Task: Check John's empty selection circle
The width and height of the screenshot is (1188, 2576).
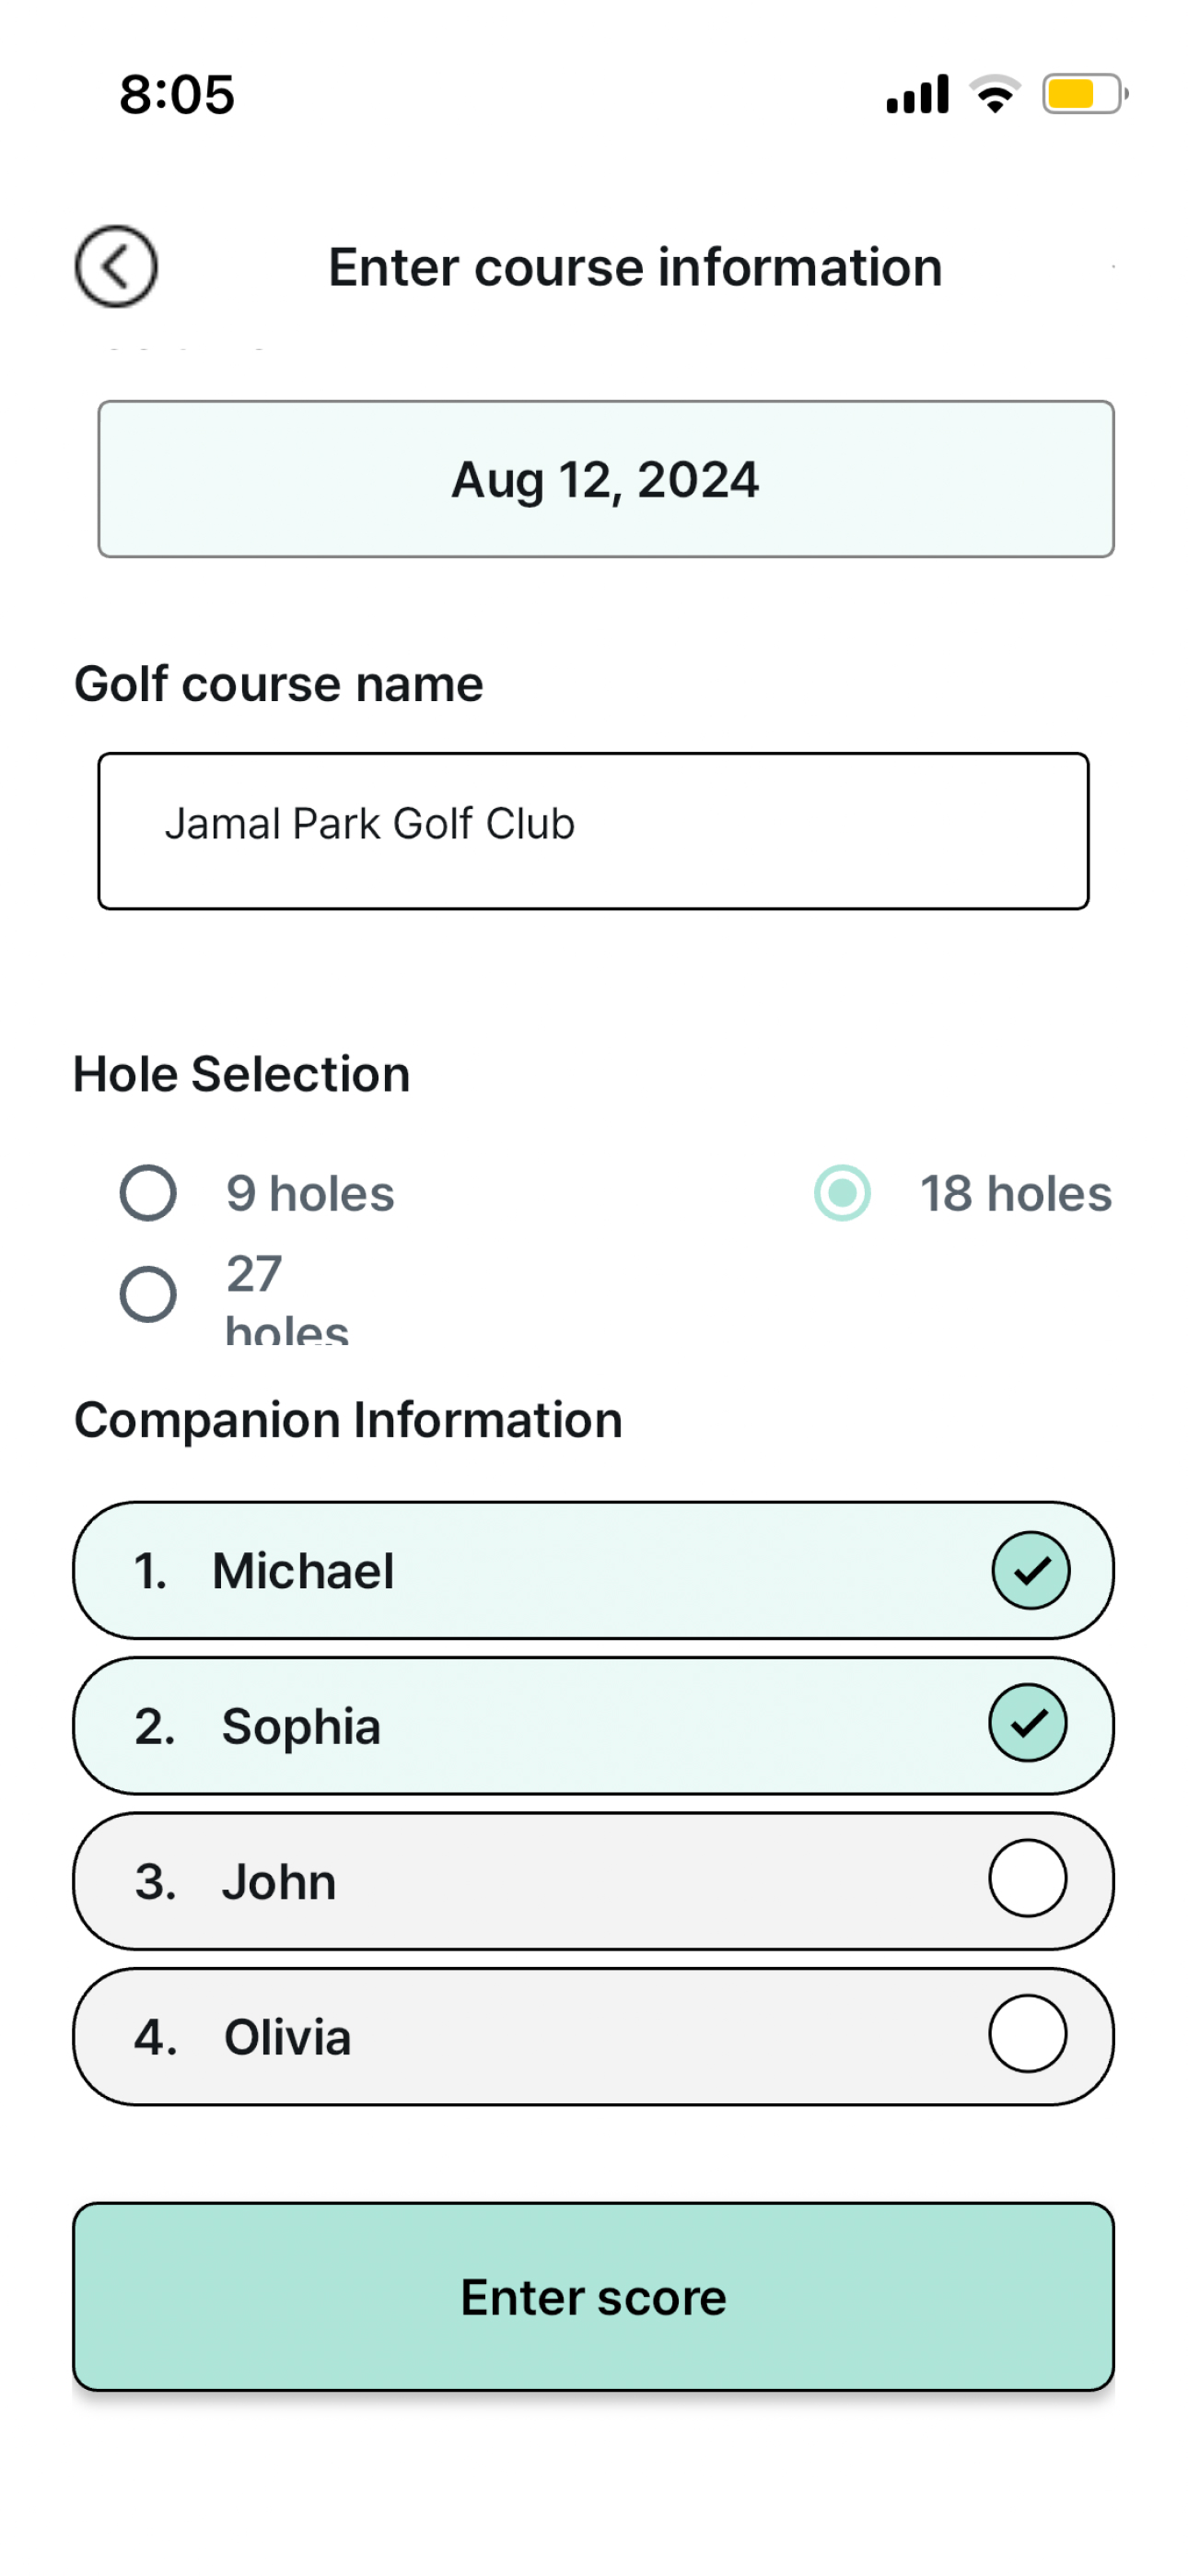Action: pyautogui.click(x=1028, y=1878)
